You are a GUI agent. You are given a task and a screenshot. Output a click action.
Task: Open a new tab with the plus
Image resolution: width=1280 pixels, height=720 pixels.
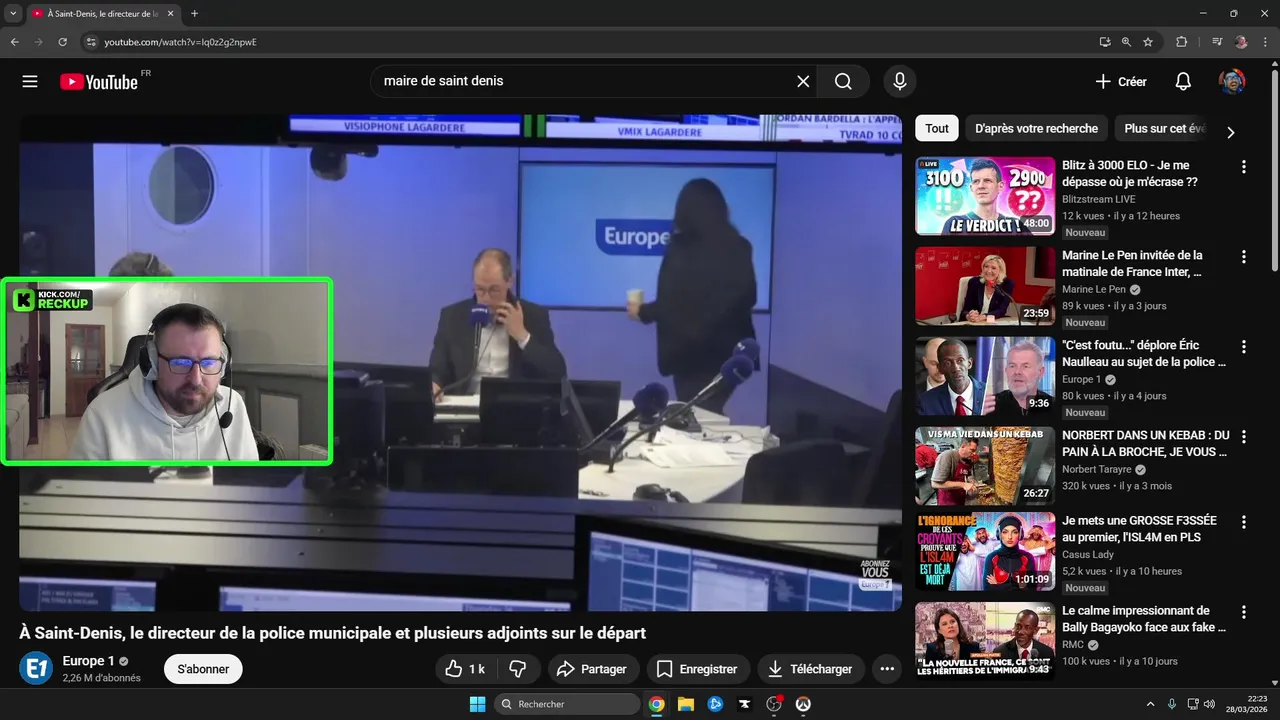click(x=194, y=14)
